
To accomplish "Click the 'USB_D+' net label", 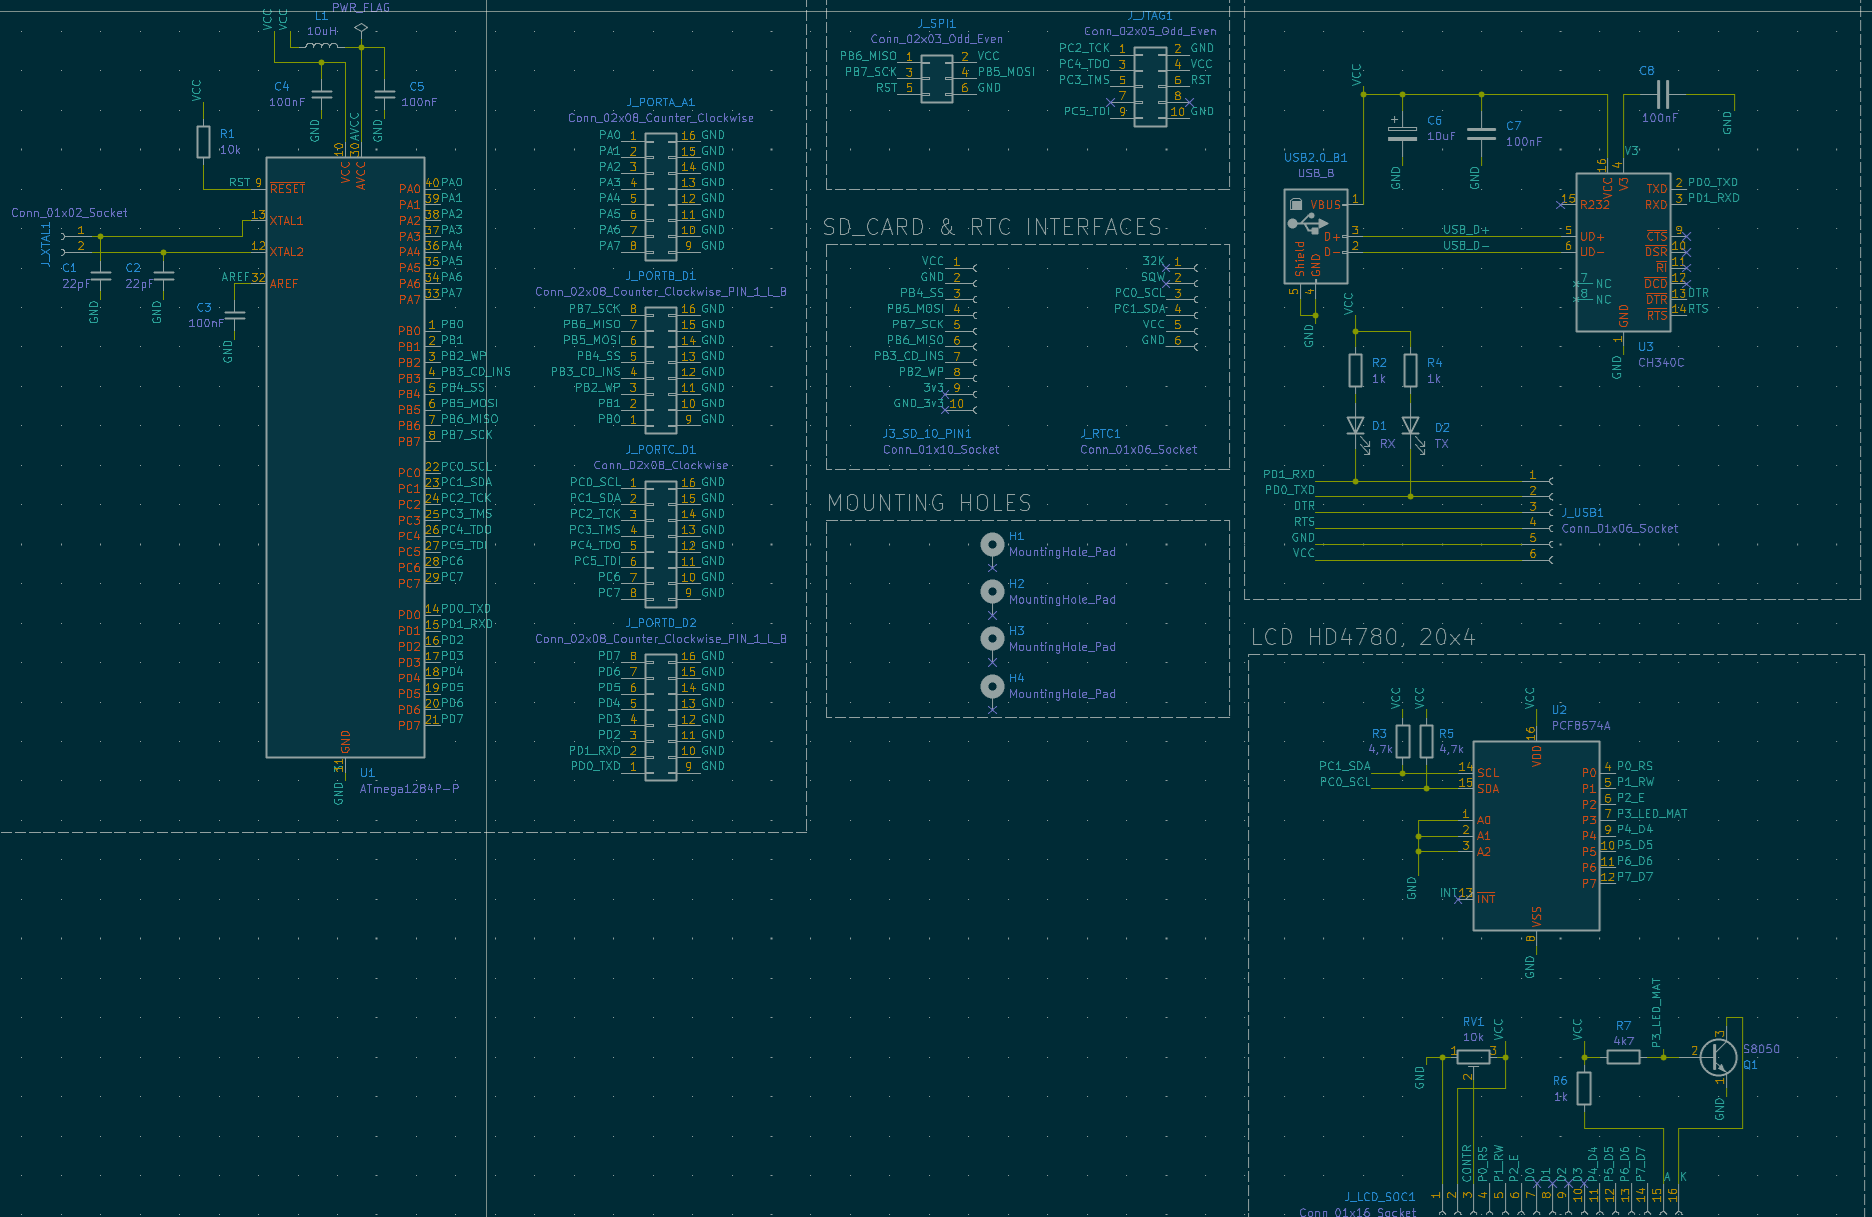I will pos(1465,230).
